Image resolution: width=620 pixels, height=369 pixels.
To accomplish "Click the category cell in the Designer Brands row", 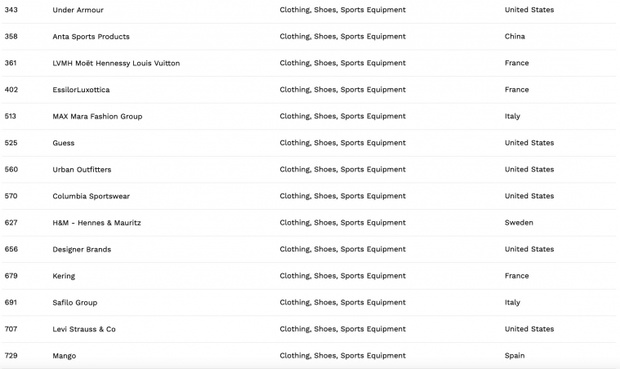I will [342, 249].
